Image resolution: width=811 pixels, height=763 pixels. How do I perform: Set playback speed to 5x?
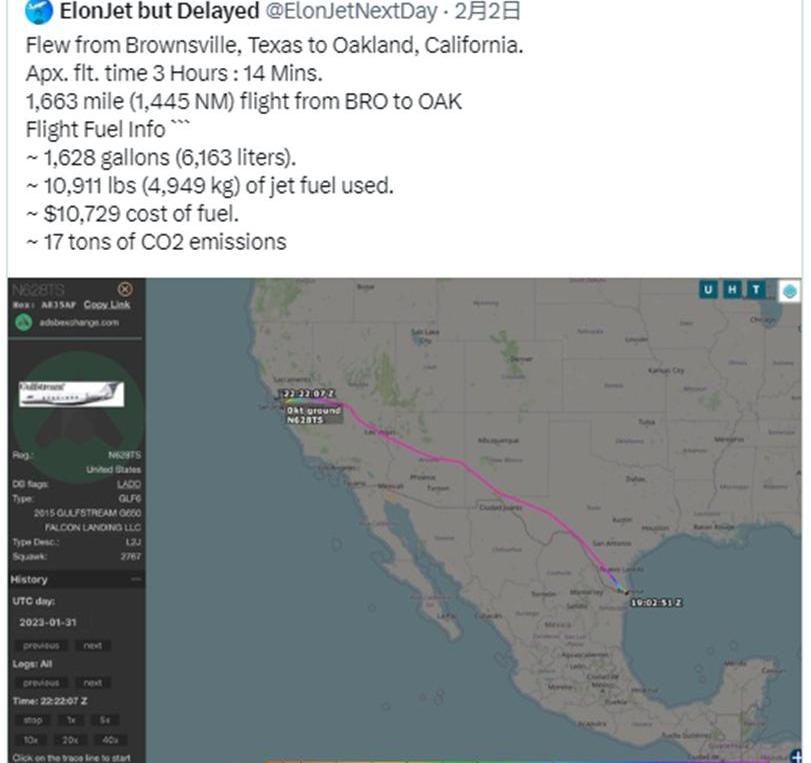coord(105,720)
